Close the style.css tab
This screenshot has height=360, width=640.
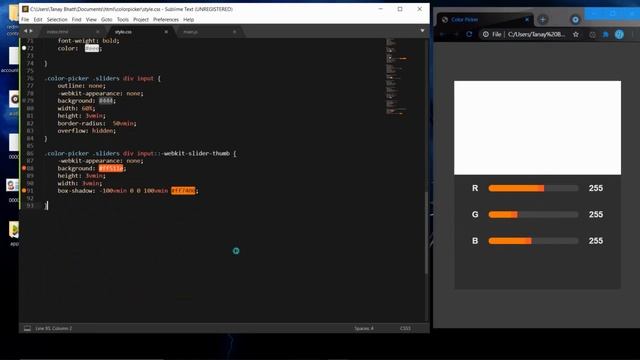[166, 32]
